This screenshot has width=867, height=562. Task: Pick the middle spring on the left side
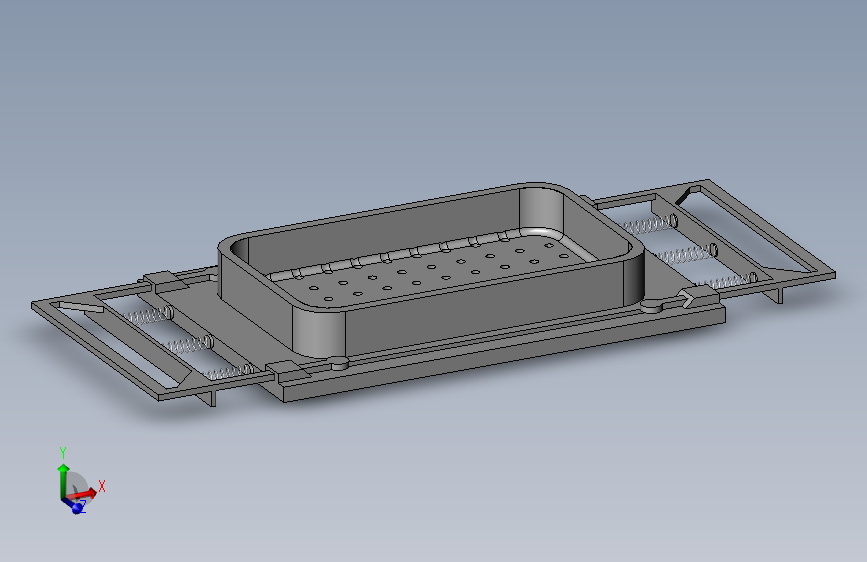click(x=190, y=345)
